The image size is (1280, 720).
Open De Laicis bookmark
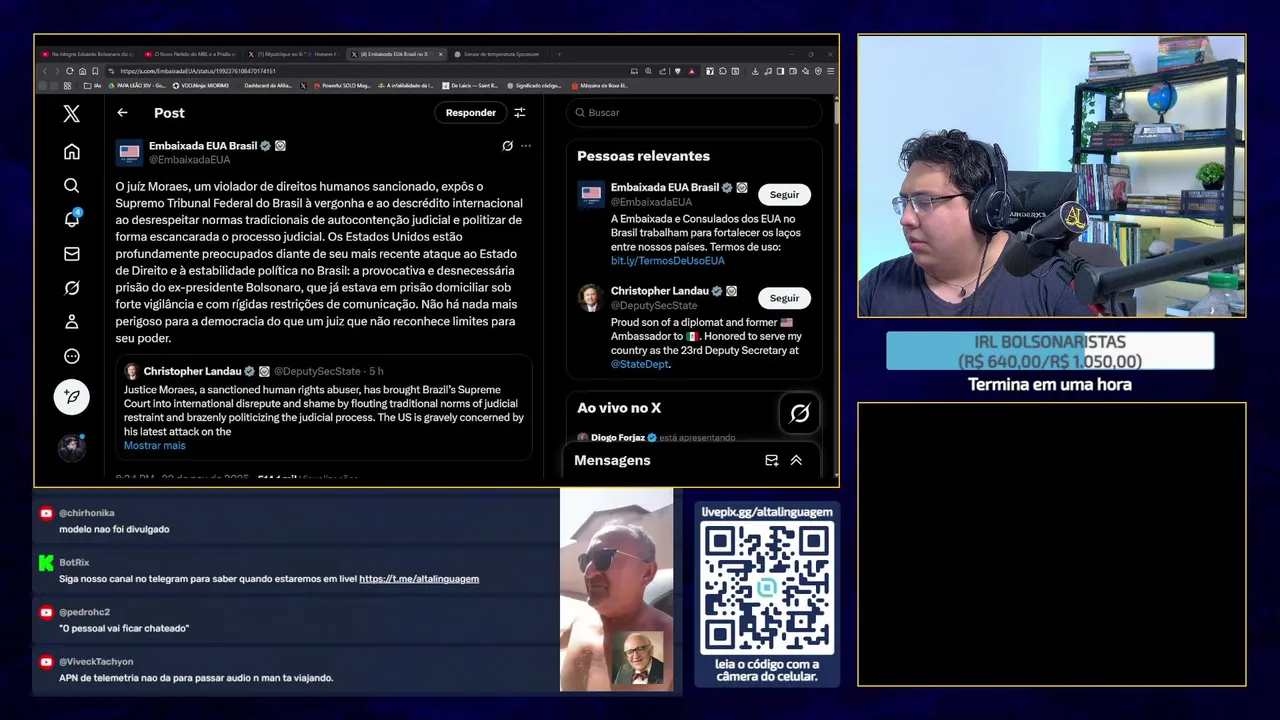(x=470, y=86)
